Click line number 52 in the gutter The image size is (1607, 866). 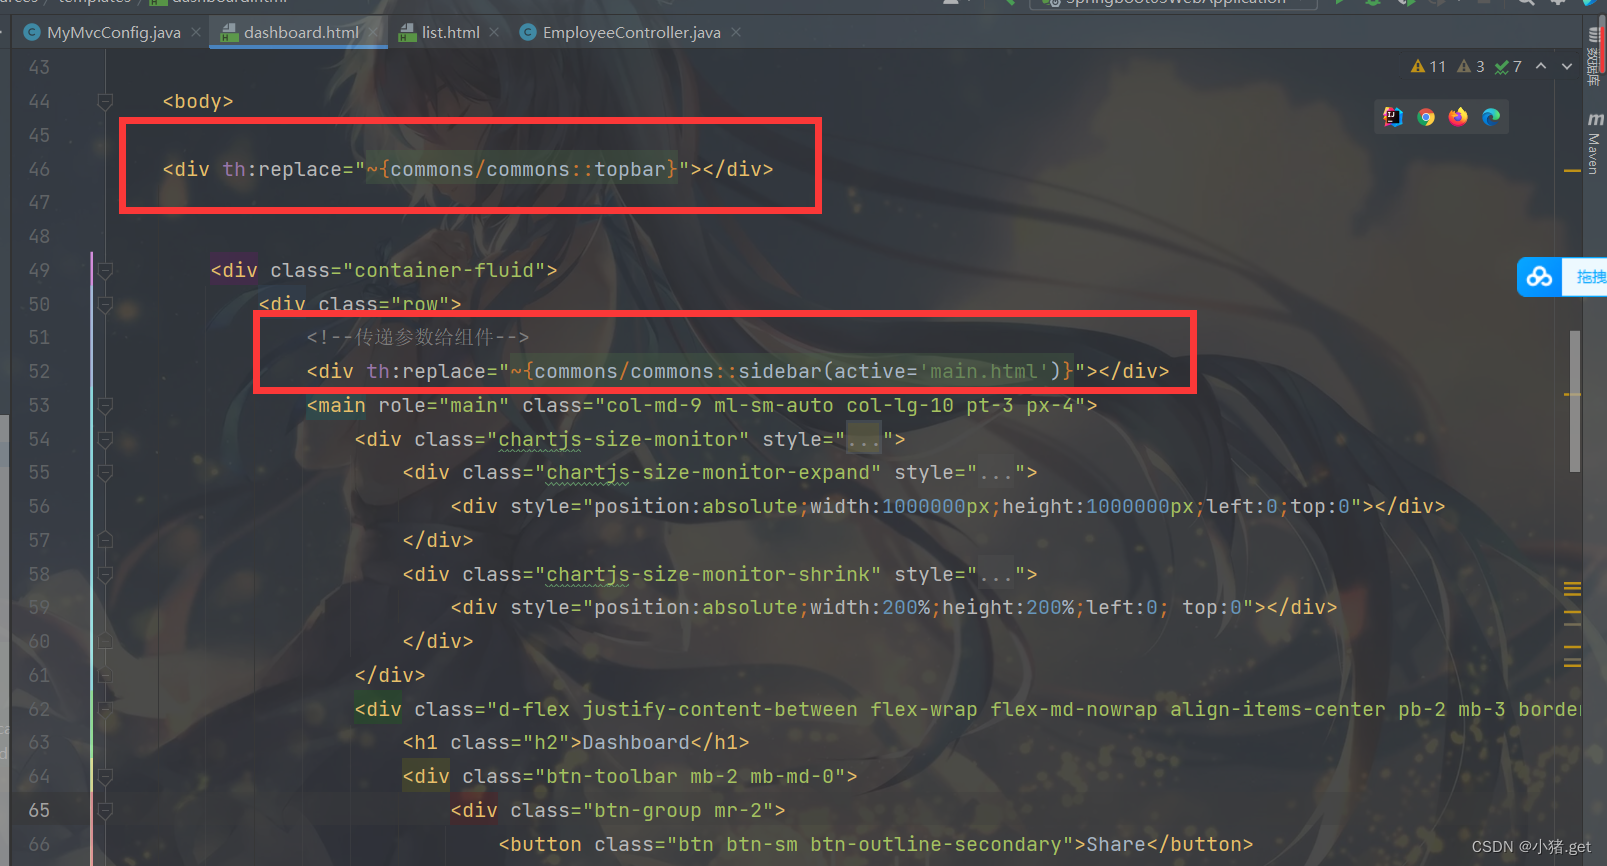pyautogui.click(x=39, y=371)
